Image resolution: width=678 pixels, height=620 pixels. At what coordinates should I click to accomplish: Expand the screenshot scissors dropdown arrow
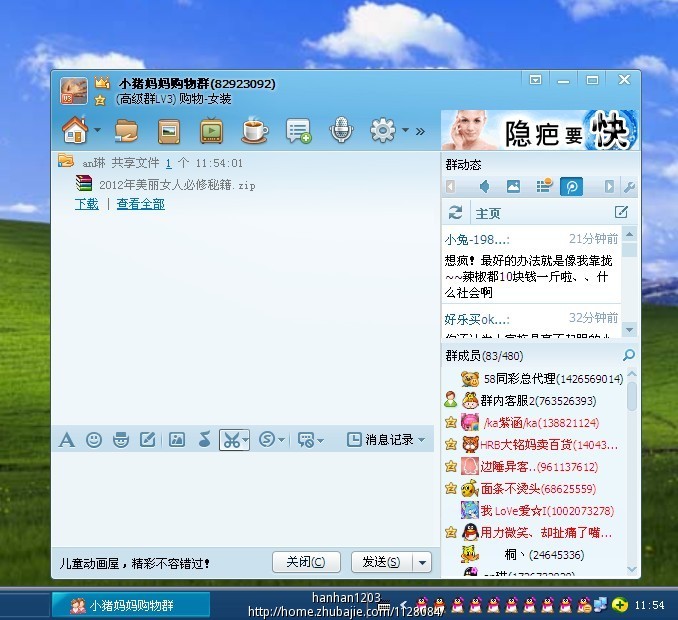[245, 440]
